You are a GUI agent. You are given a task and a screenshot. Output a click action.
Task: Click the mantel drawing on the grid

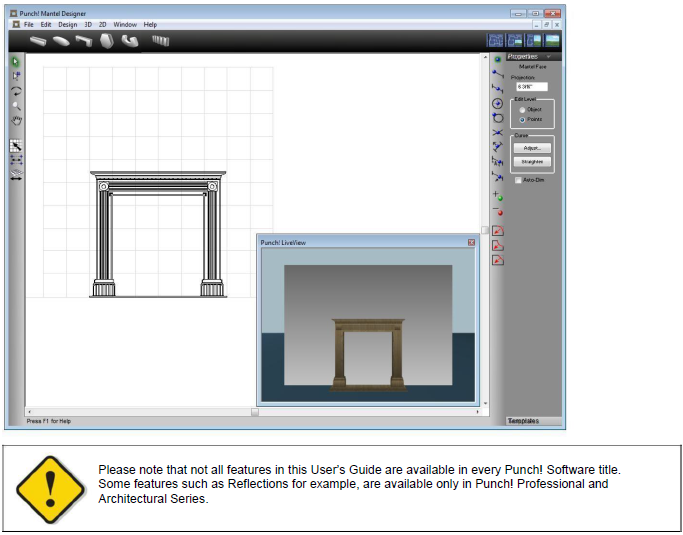tap(158, 234)
